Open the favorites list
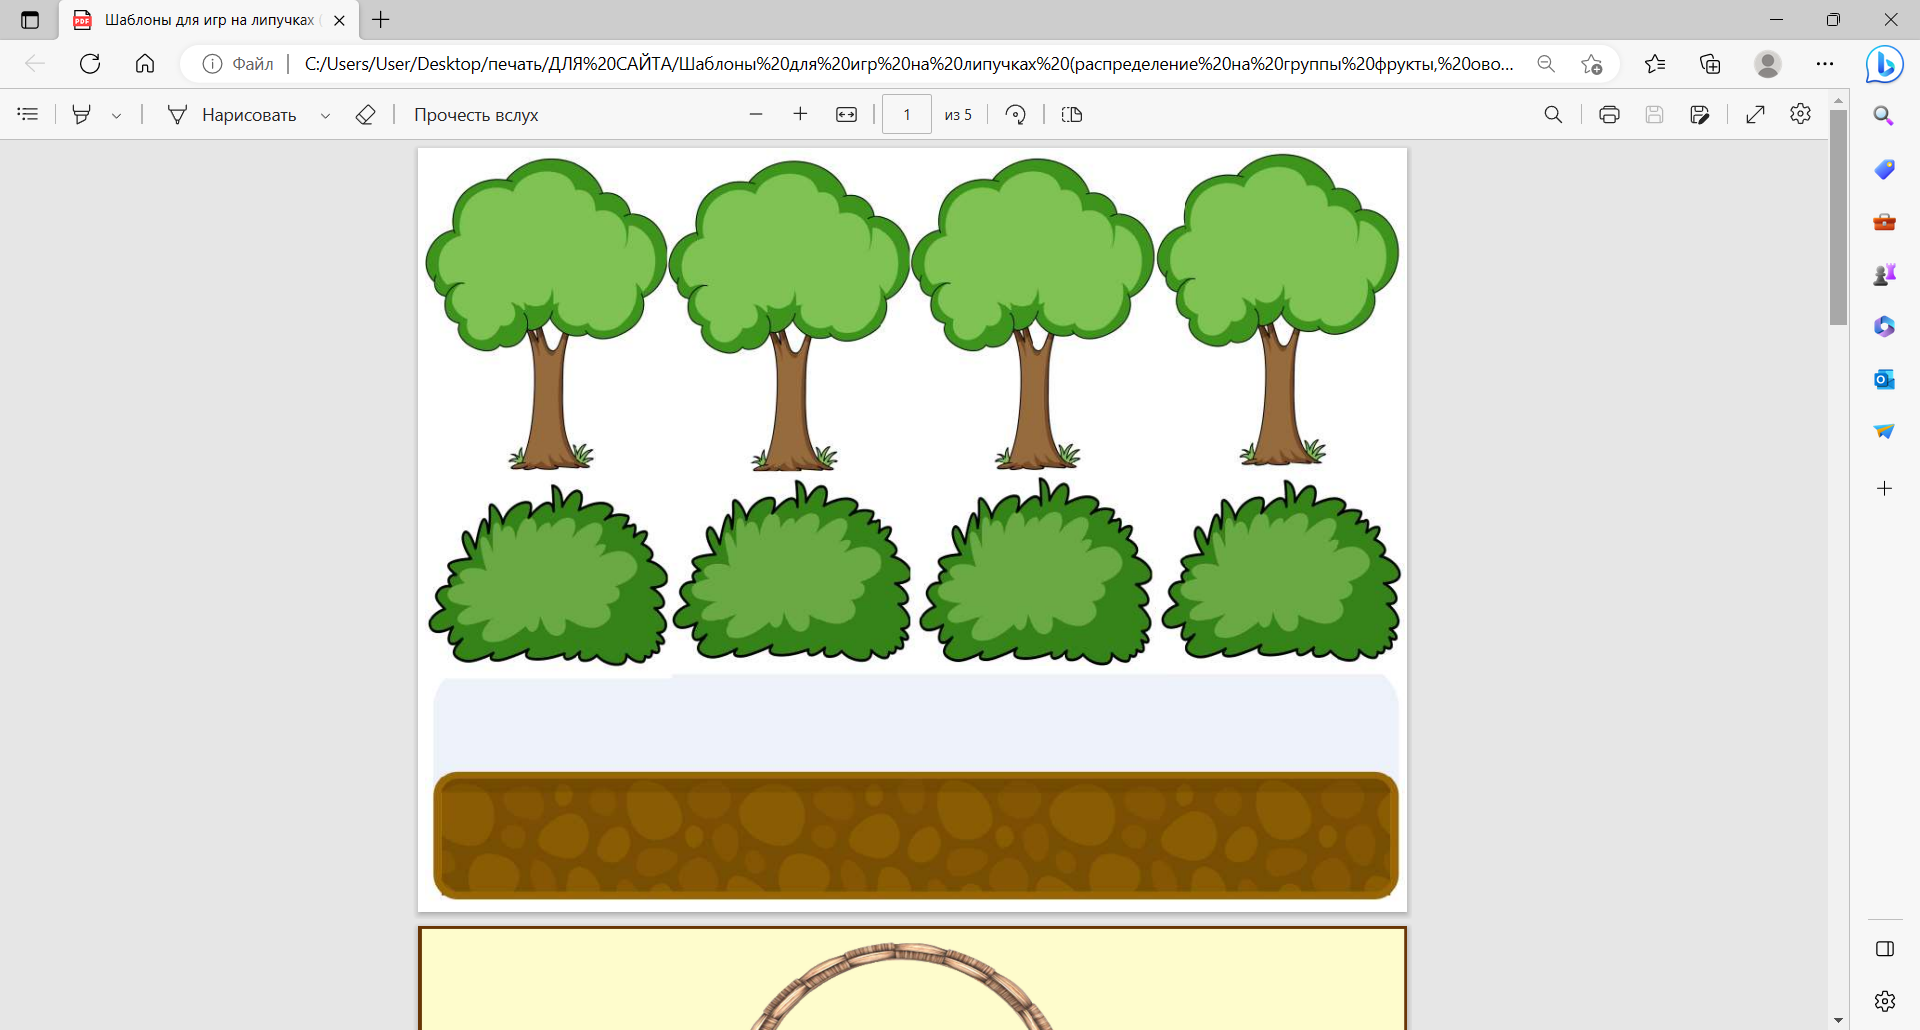 point(1655,64)
